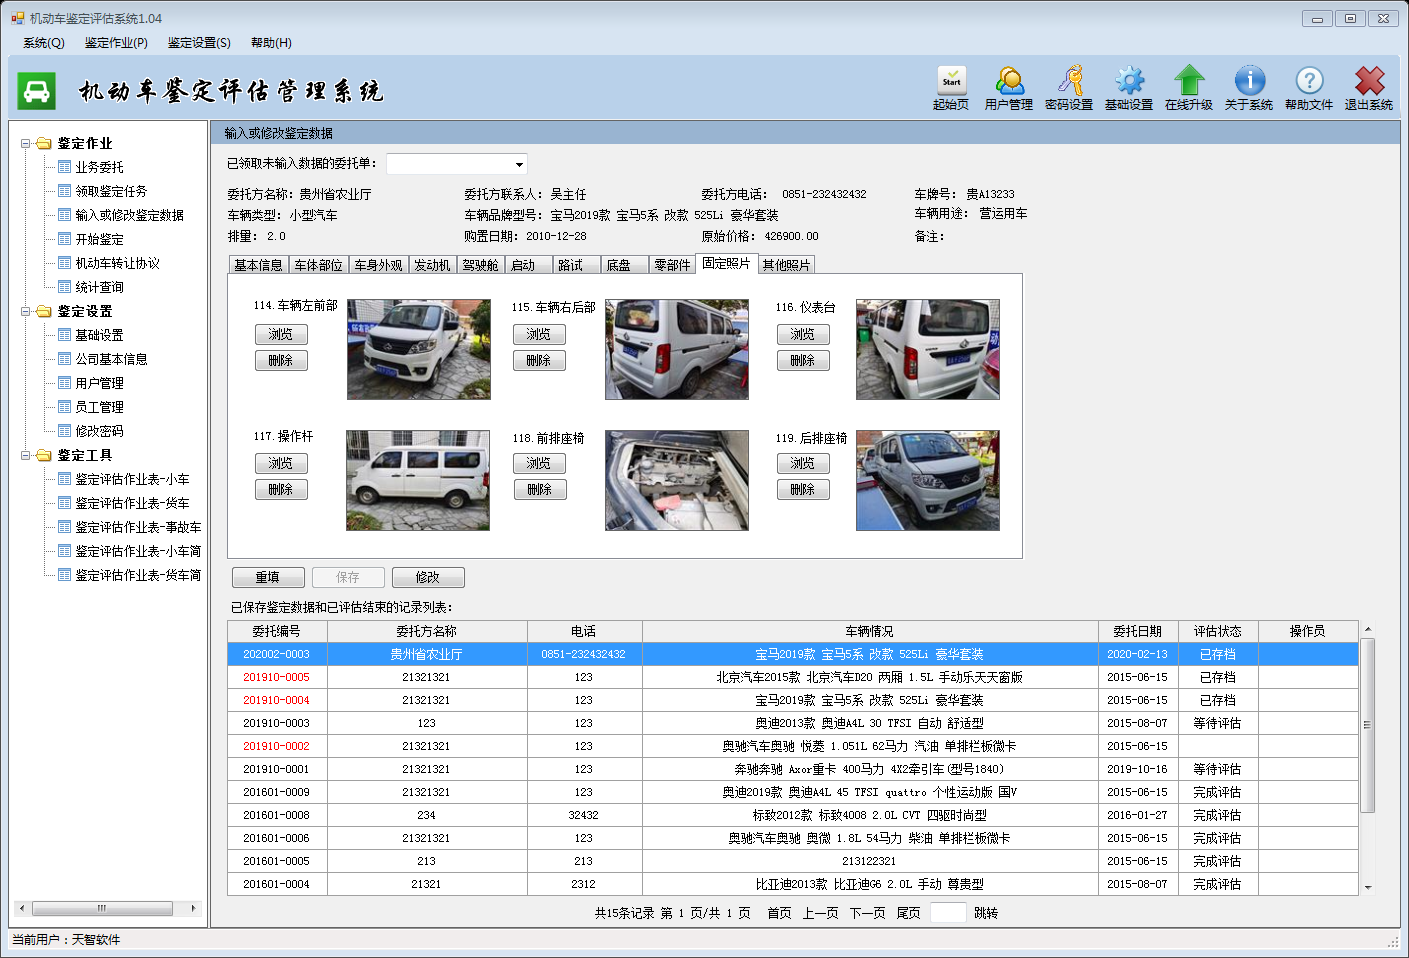Go to 下一页 next page
This screenshot has width=1409, height=958.
tap(867, 913)
